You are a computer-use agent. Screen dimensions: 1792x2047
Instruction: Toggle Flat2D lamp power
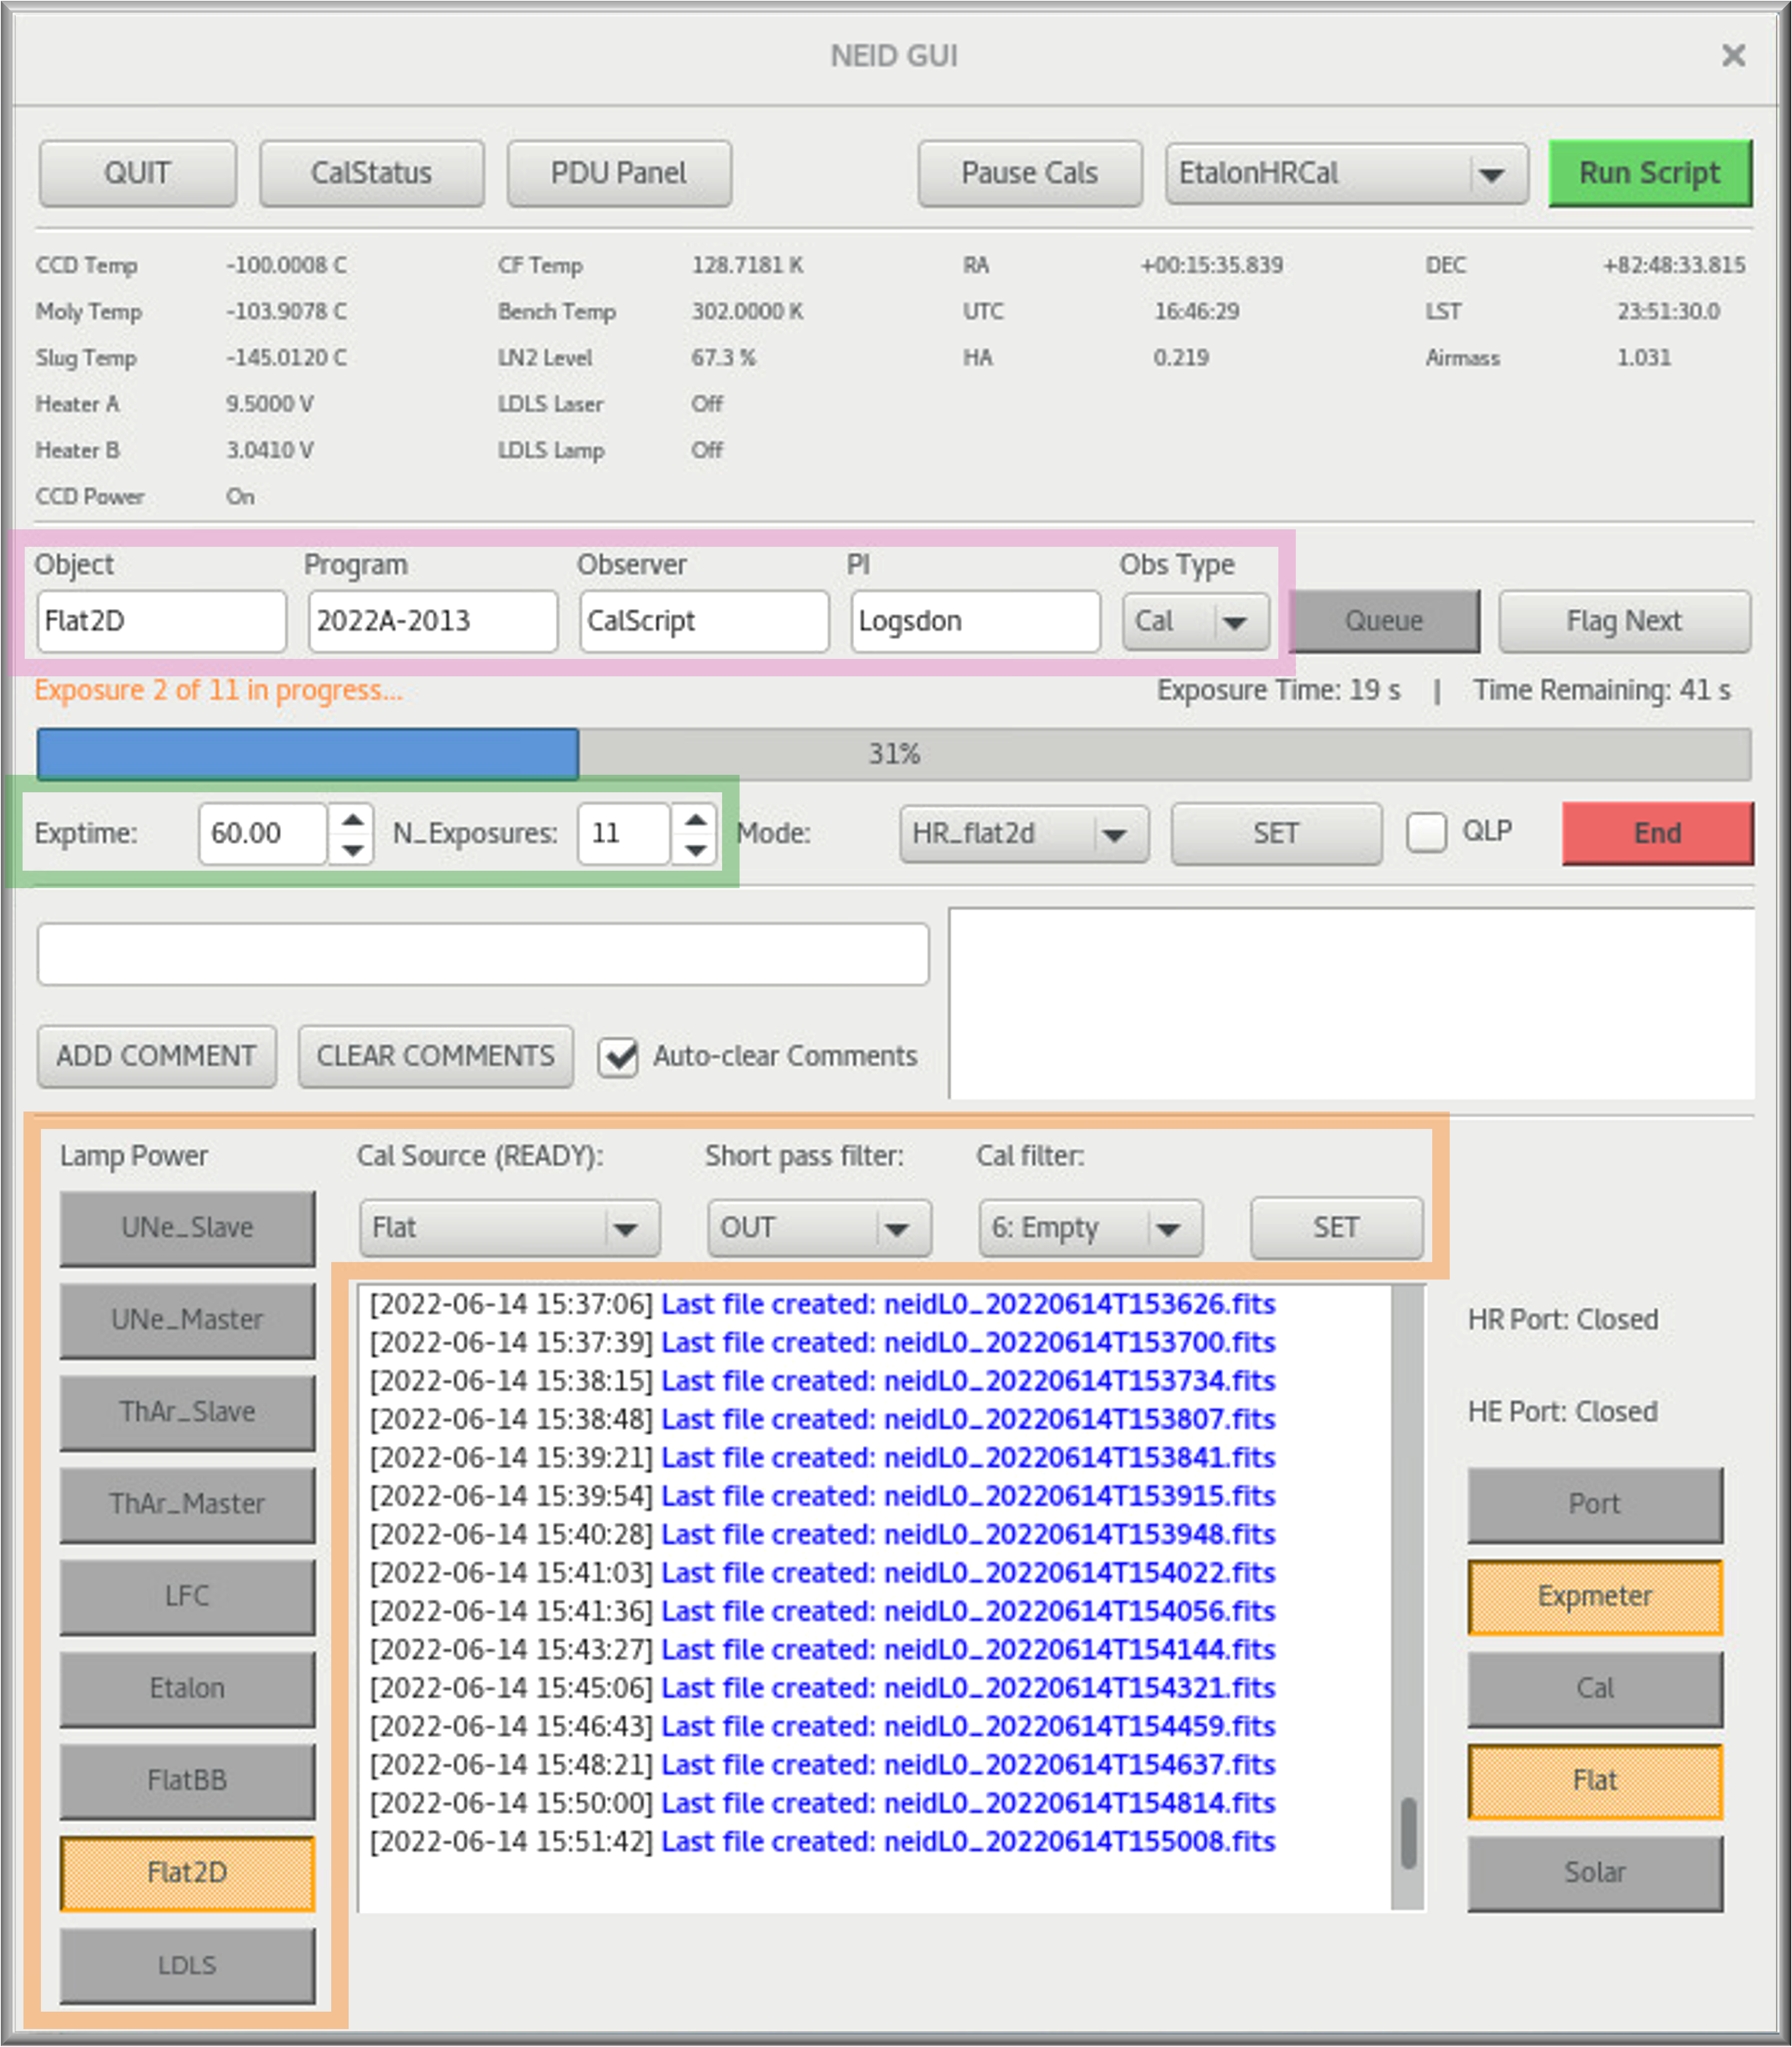tap(187, 1872)
